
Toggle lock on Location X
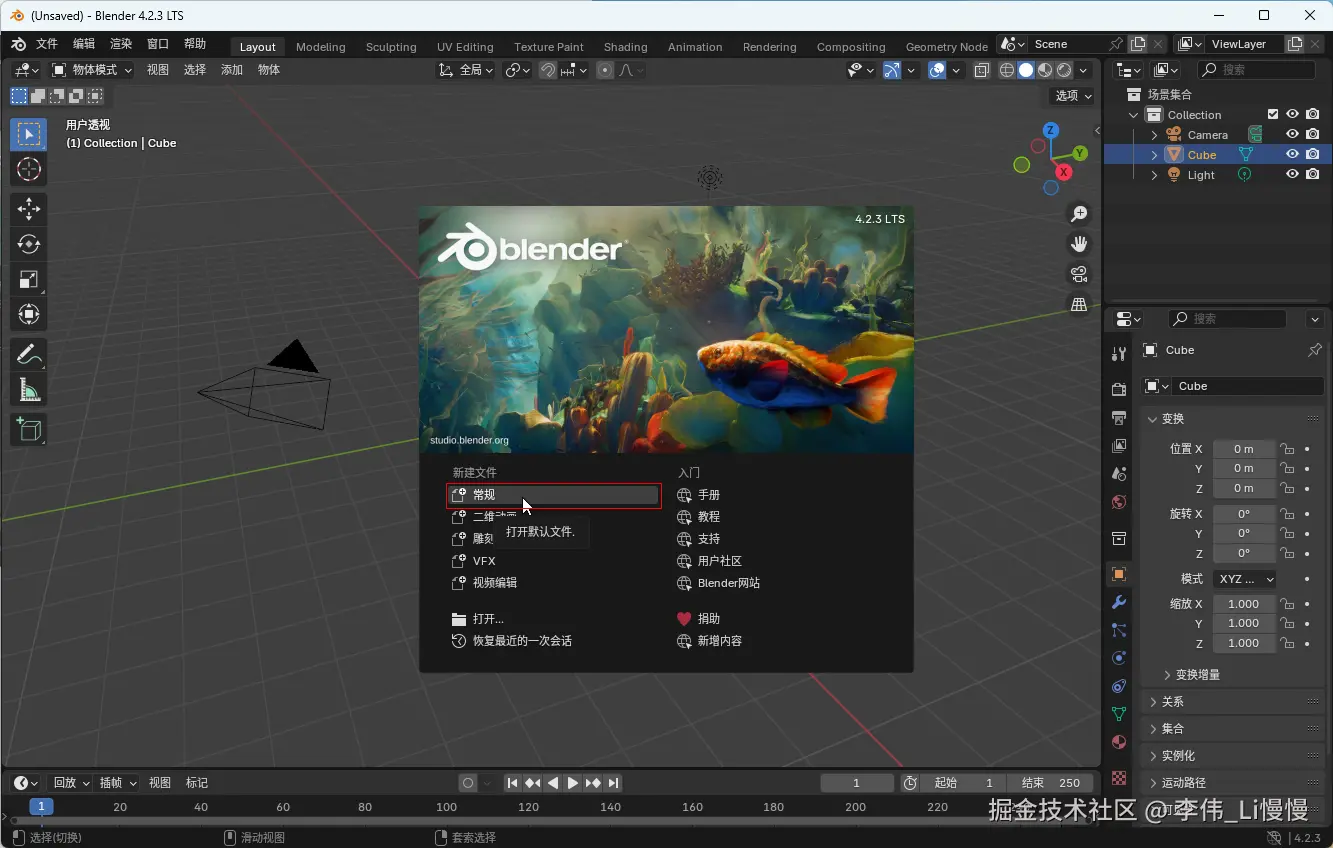pos(1288,449)
